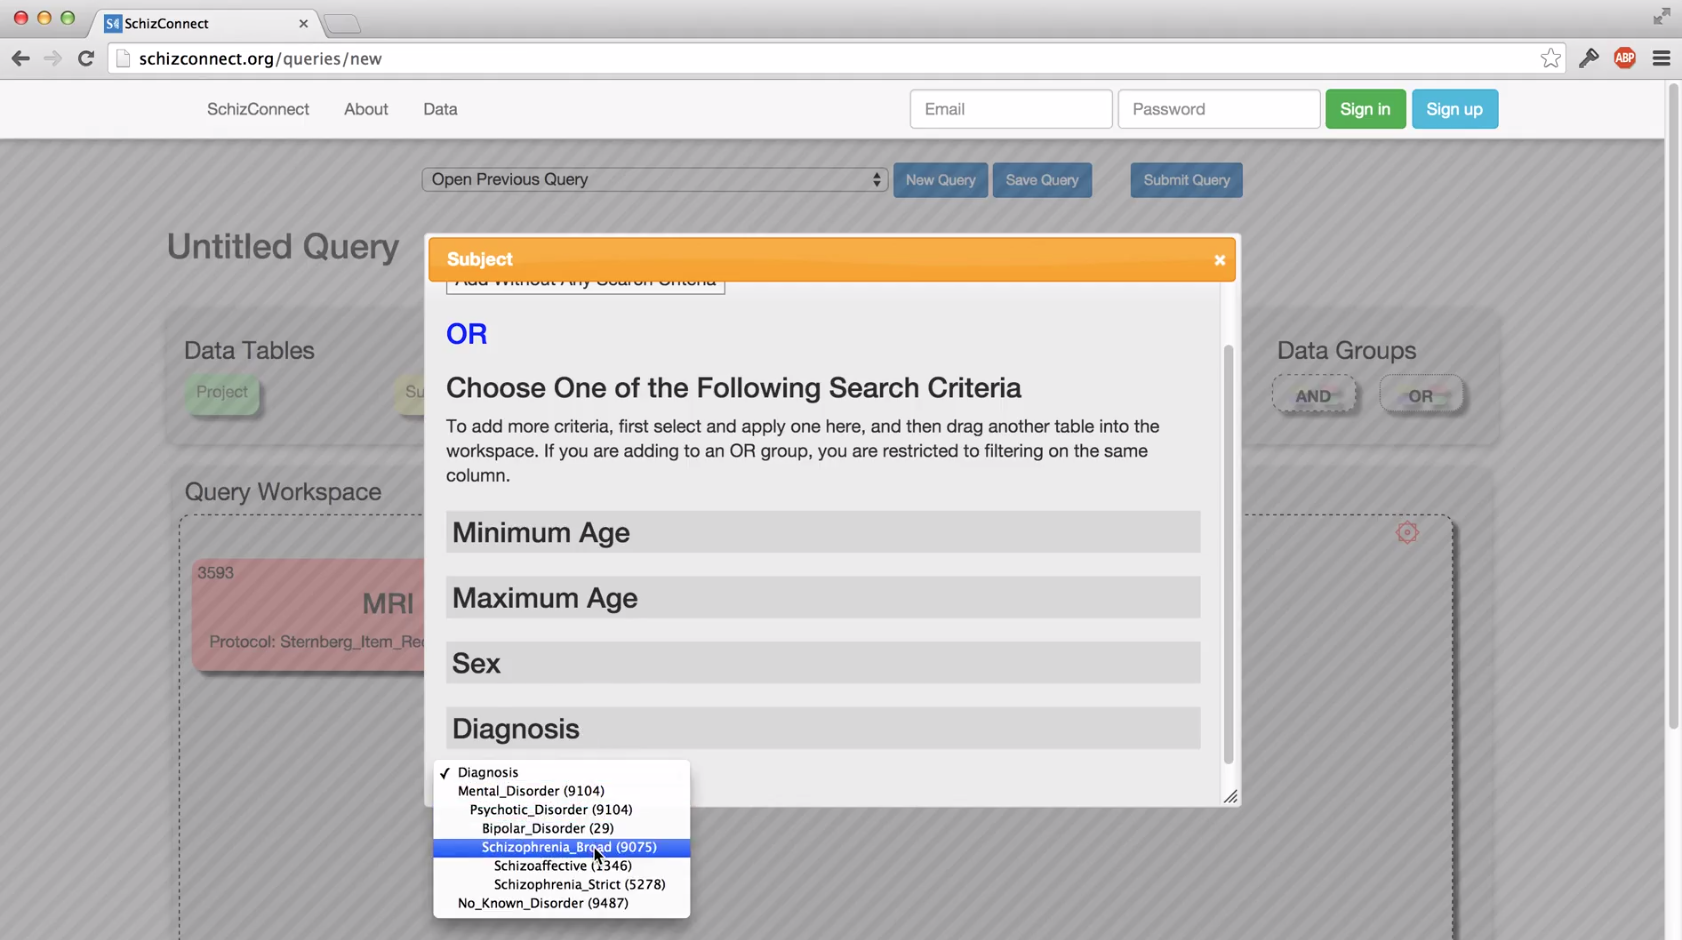Click the MRI card in workspace
This screenshot has height=940, width=1682.
coord(309,614)
